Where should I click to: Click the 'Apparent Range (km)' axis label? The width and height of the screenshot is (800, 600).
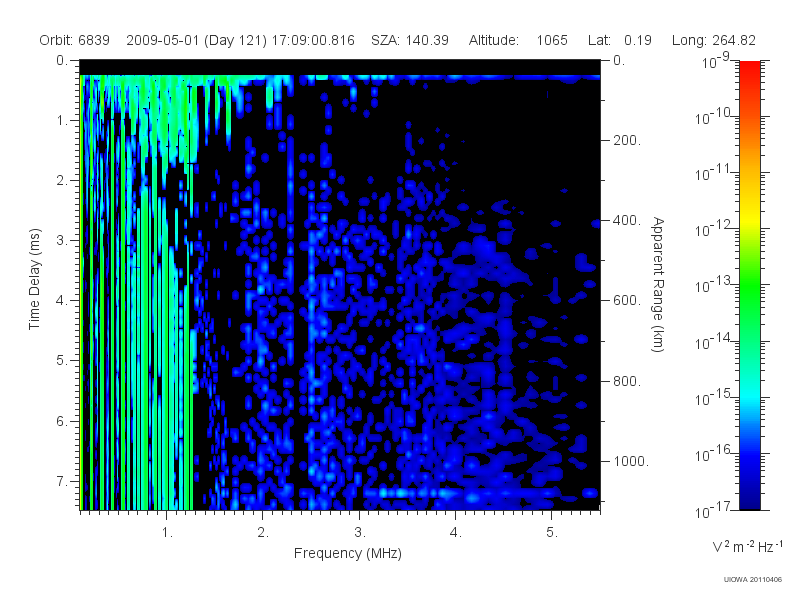[658, 285]
